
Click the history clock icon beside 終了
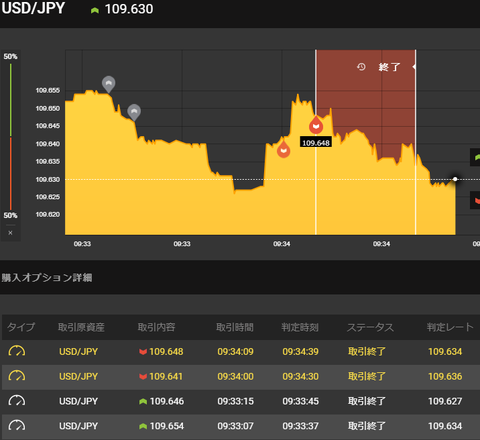[x=361, y=67]
